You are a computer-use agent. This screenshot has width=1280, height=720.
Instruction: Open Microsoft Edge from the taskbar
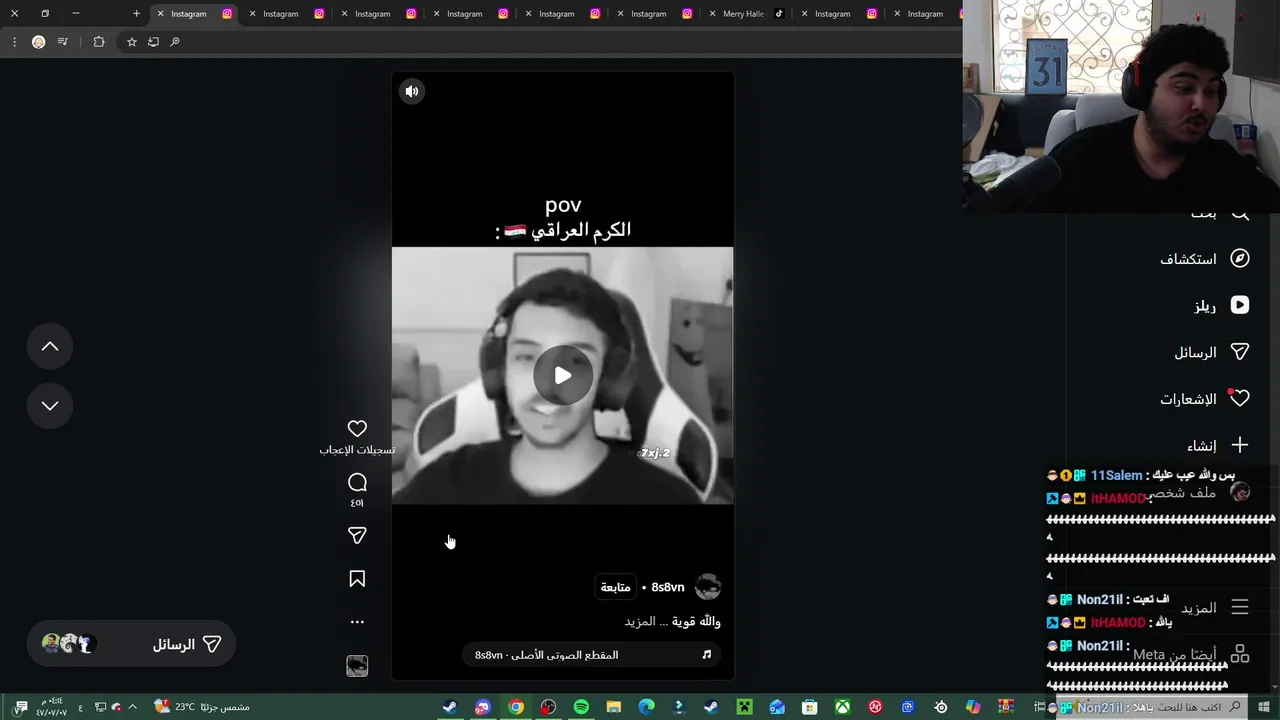[646, 707]
